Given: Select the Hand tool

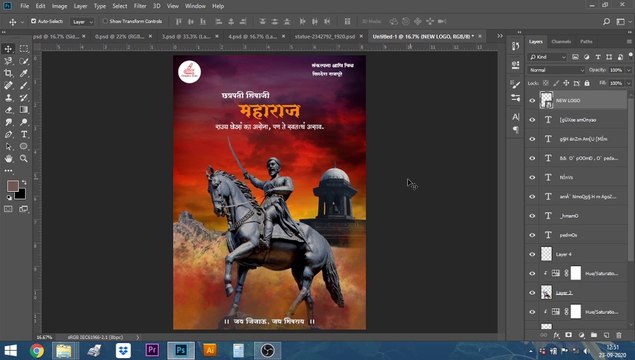Looking at the screenshot, I should (x=8, y=158).
